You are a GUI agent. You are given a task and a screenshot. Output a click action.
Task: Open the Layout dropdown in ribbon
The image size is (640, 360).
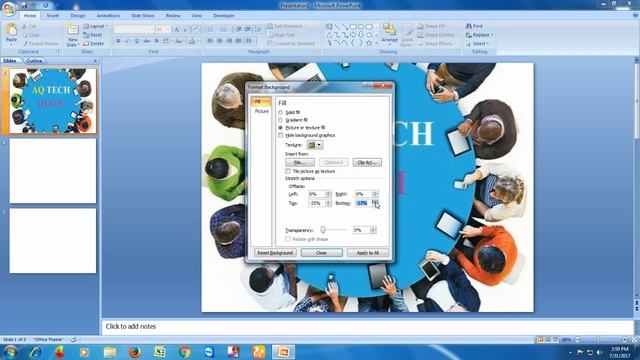pyautogui.click(x=96, y=26)
